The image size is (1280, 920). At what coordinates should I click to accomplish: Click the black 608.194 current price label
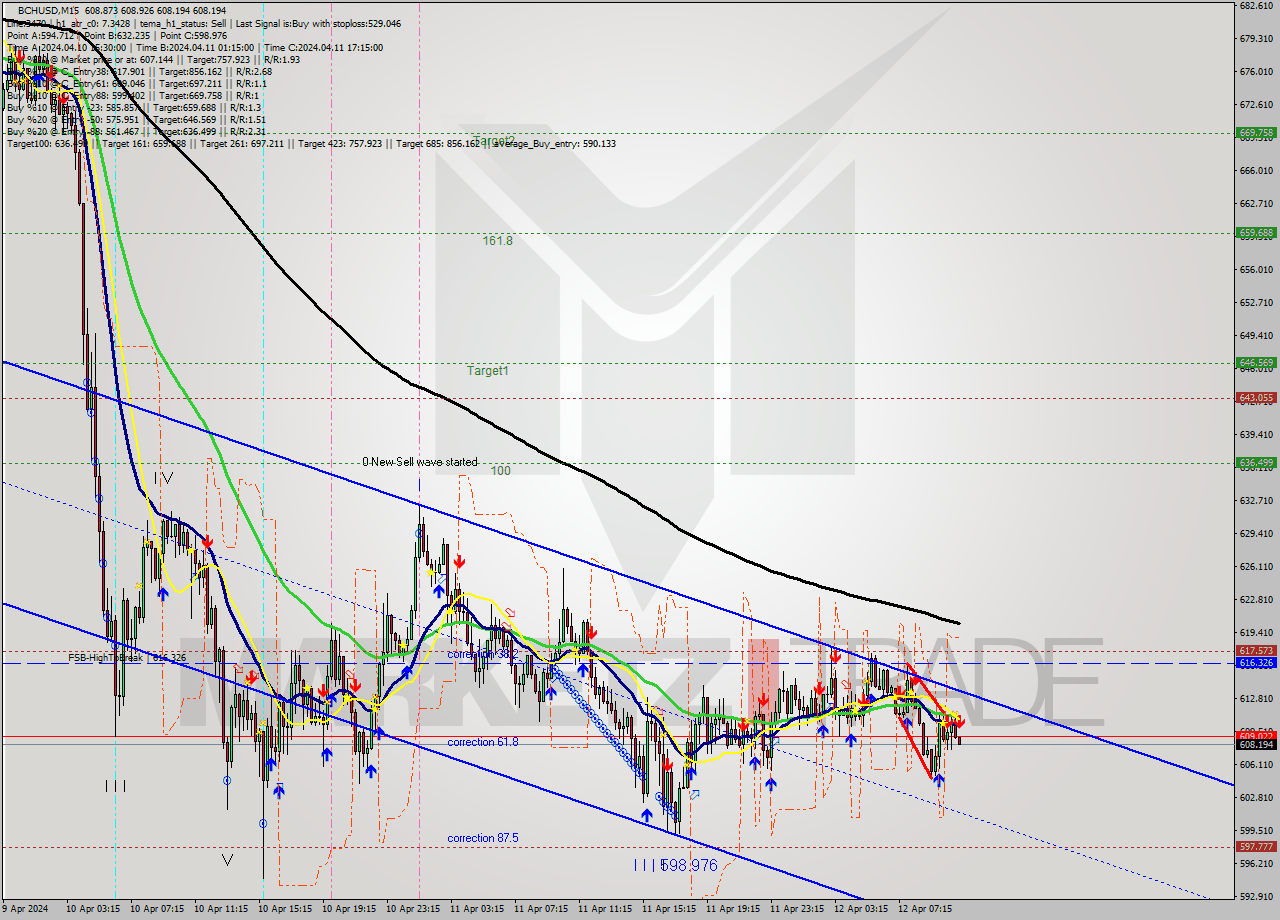pyautogui.click(x=1256, y=744)
